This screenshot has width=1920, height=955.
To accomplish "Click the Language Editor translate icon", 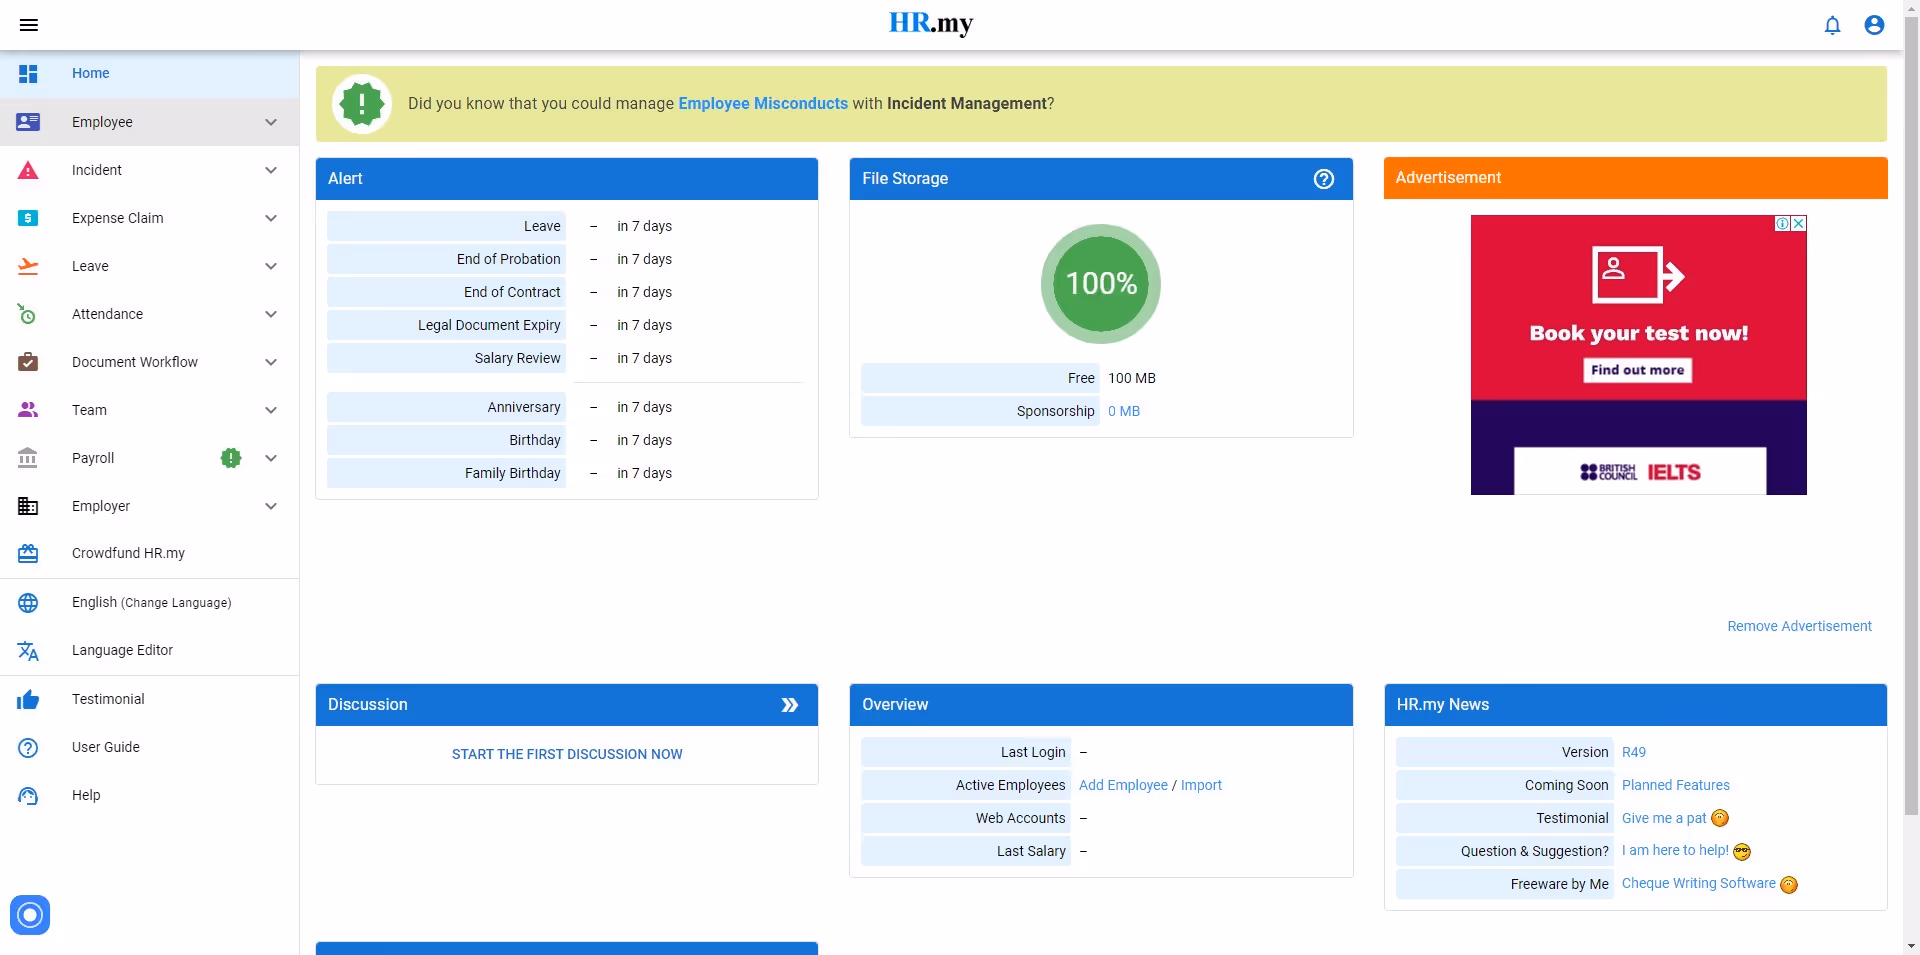I will point(28,651).
